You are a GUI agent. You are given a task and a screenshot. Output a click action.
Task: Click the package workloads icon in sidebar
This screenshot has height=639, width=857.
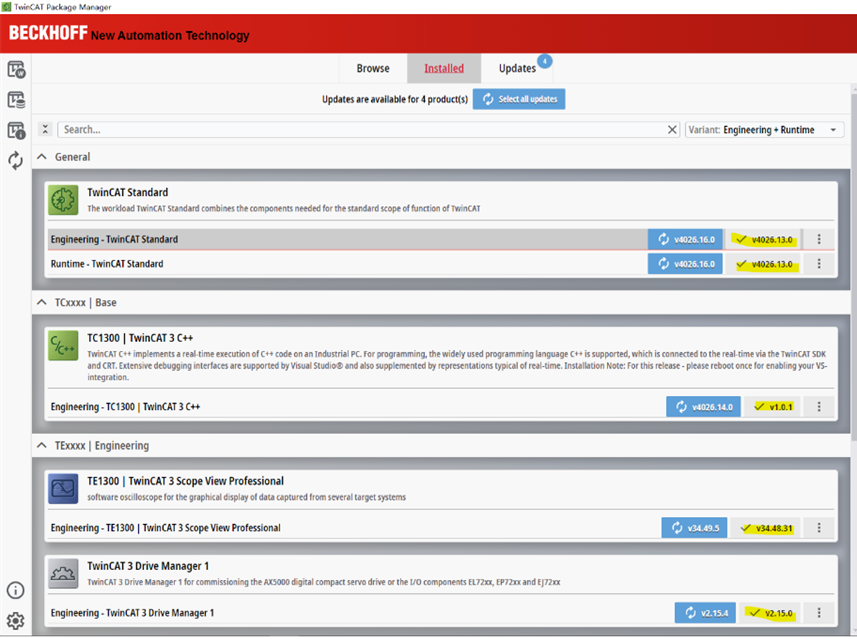point(16,69)
